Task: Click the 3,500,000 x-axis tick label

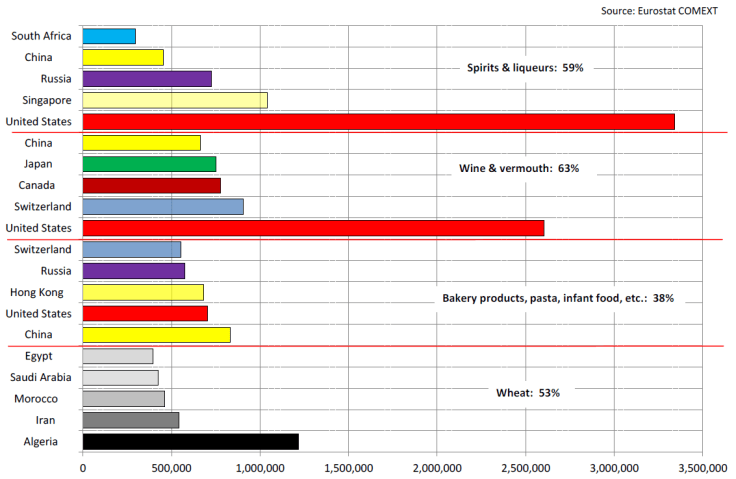Action: (703, 466)
